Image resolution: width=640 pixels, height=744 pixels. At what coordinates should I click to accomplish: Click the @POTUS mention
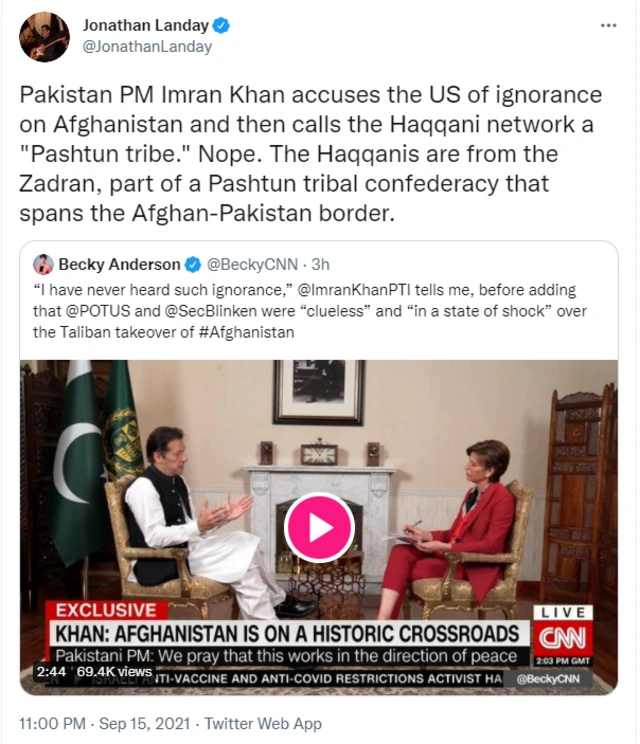pyautogui.click(x=97, y=311)
